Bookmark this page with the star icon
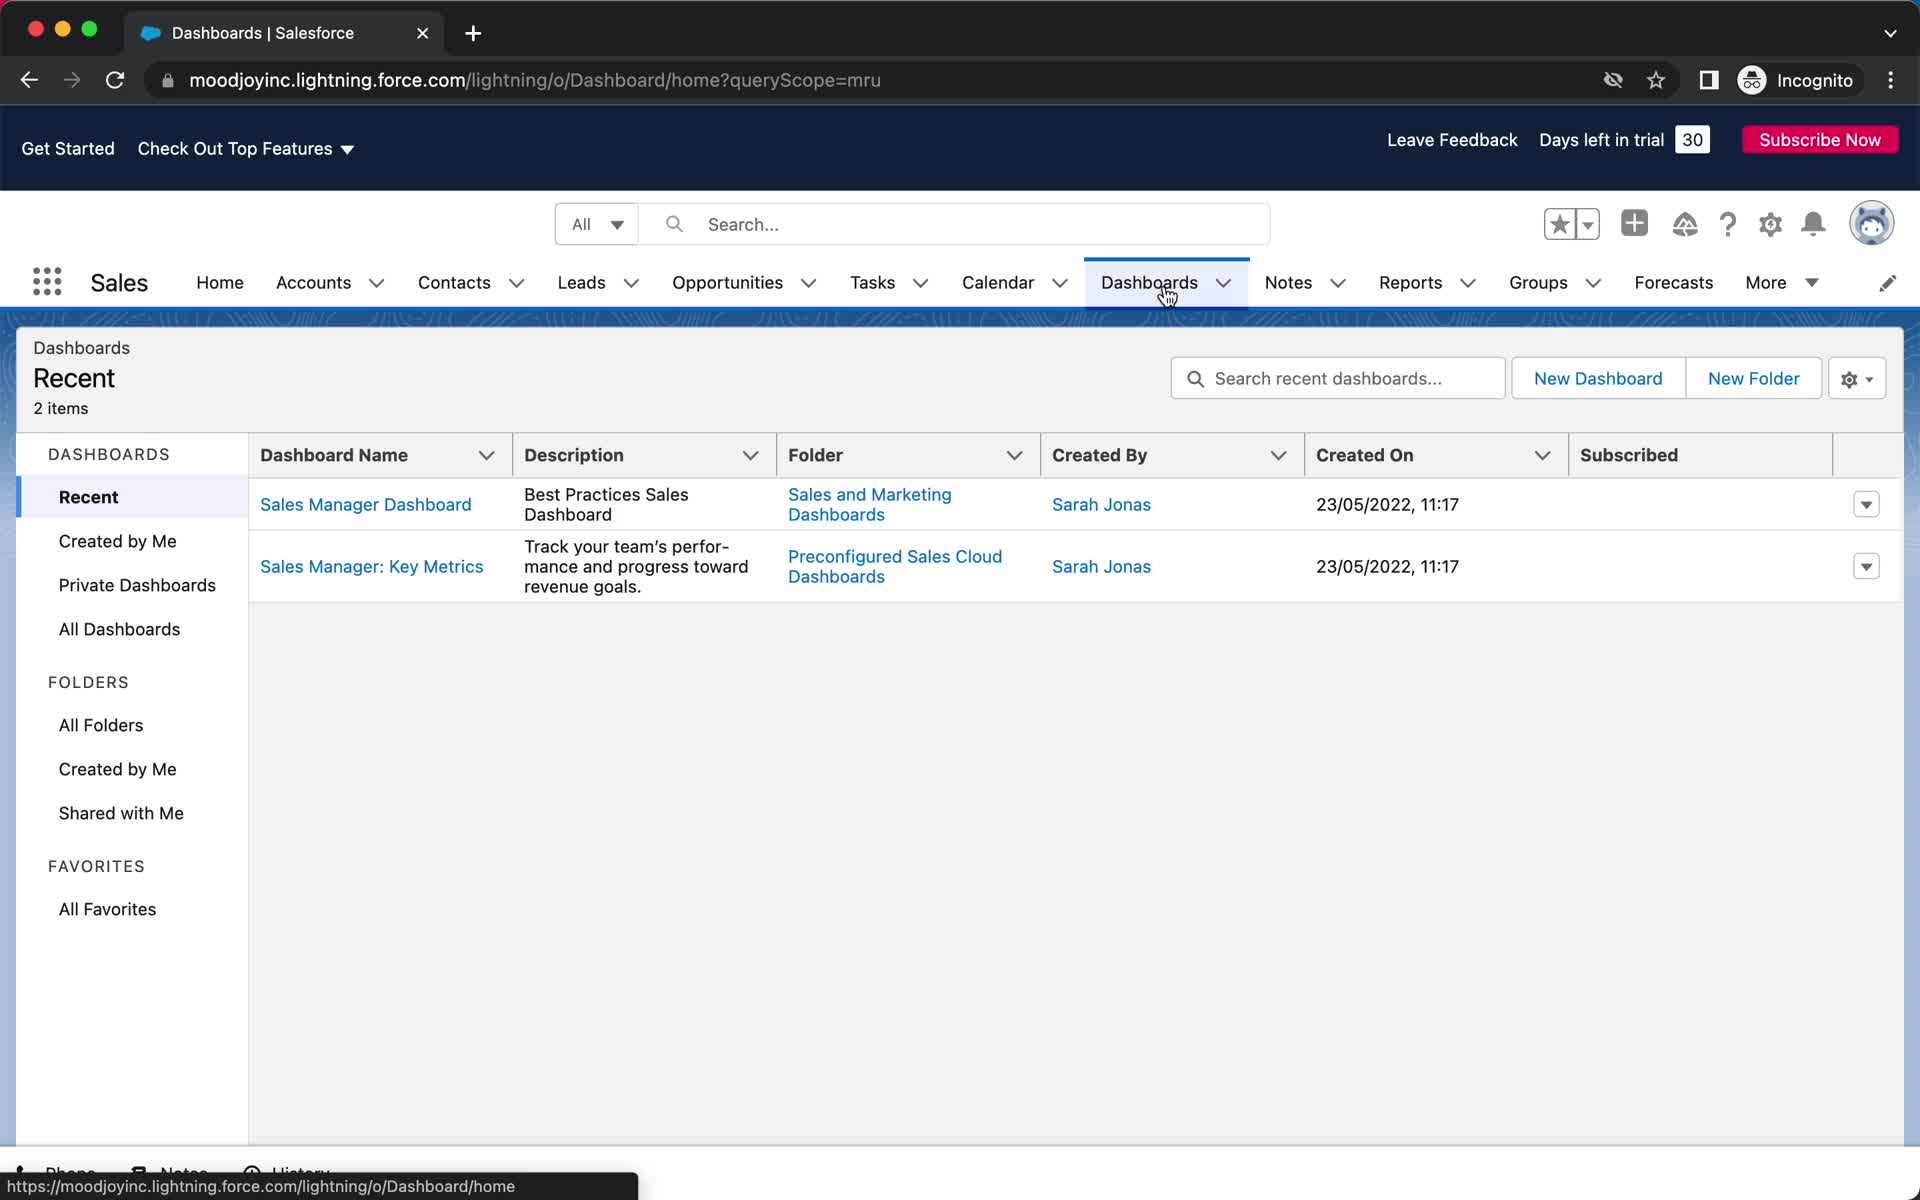This screenshot has height=1200, width=1920. point(1656,80)
